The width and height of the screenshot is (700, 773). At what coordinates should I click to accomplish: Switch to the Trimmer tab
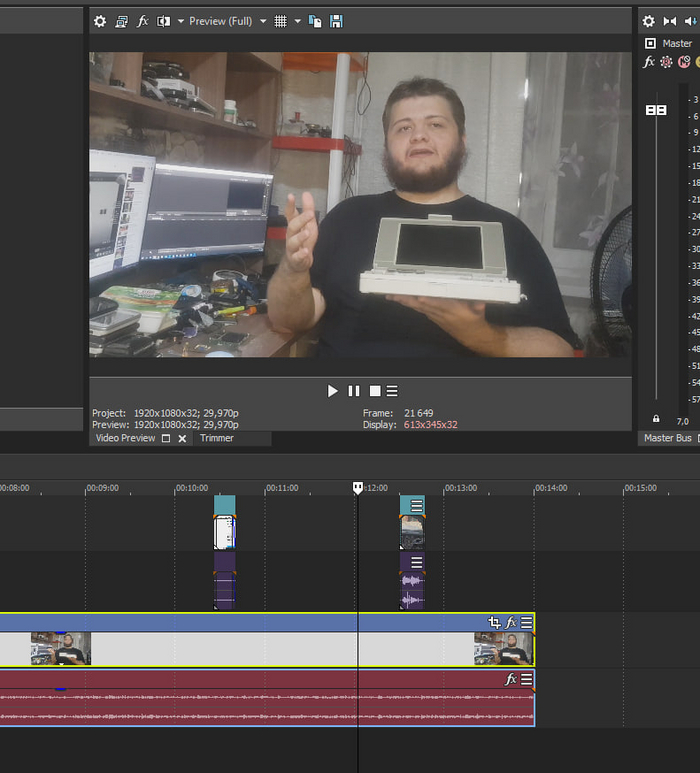point(216,438)
